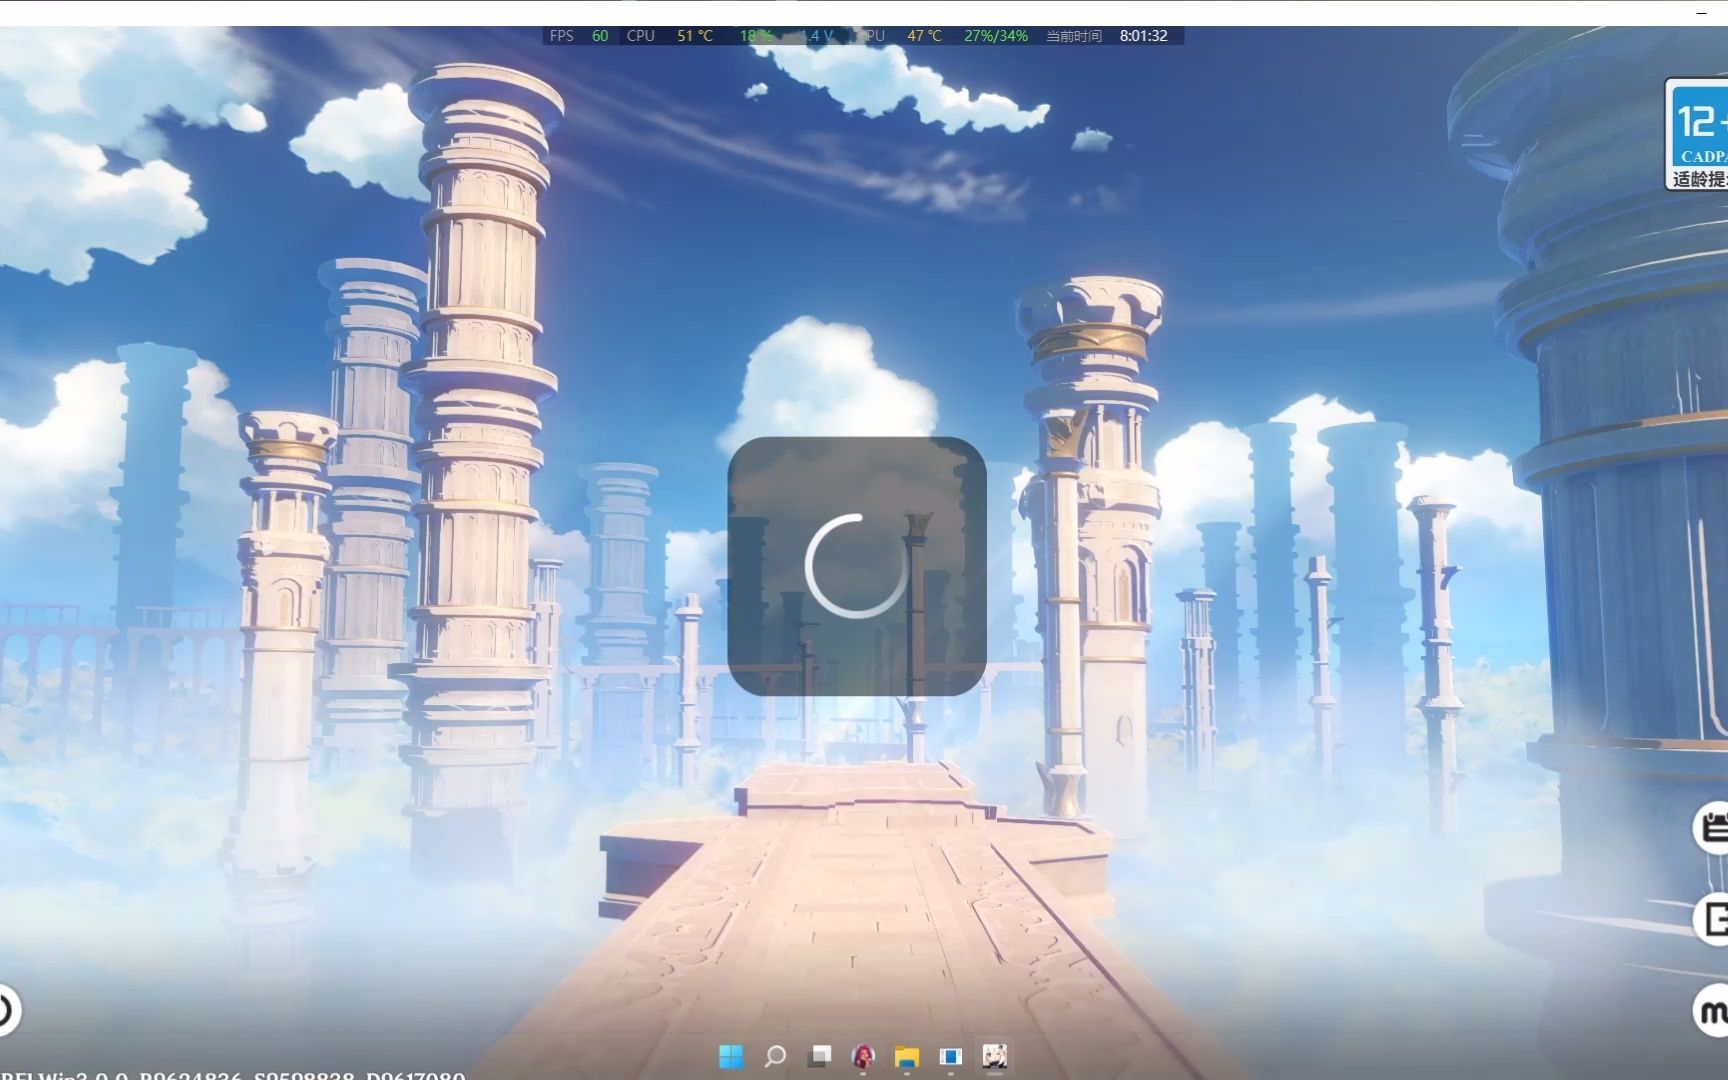Click the 当前时间 label in overlay
The height and width of the screenshot is (1080, 1728).
[x=1074, y=36]
